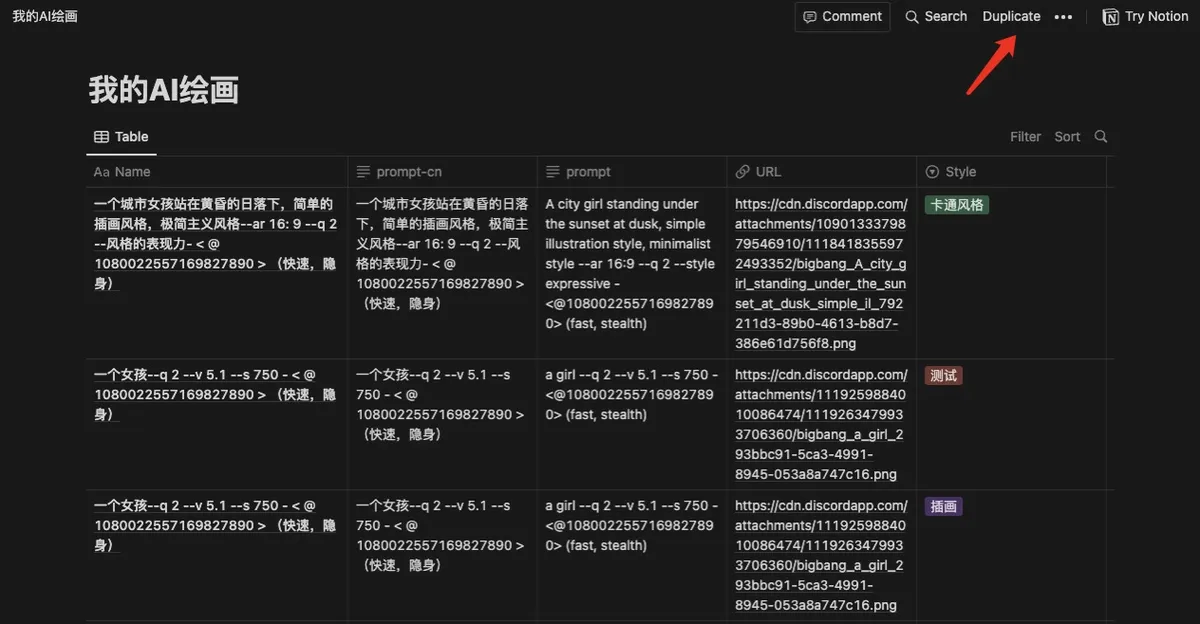The height and width of the screenshot is (624, 1200).
Task: Open the Sort options for table
Action: click(1067, 137)
